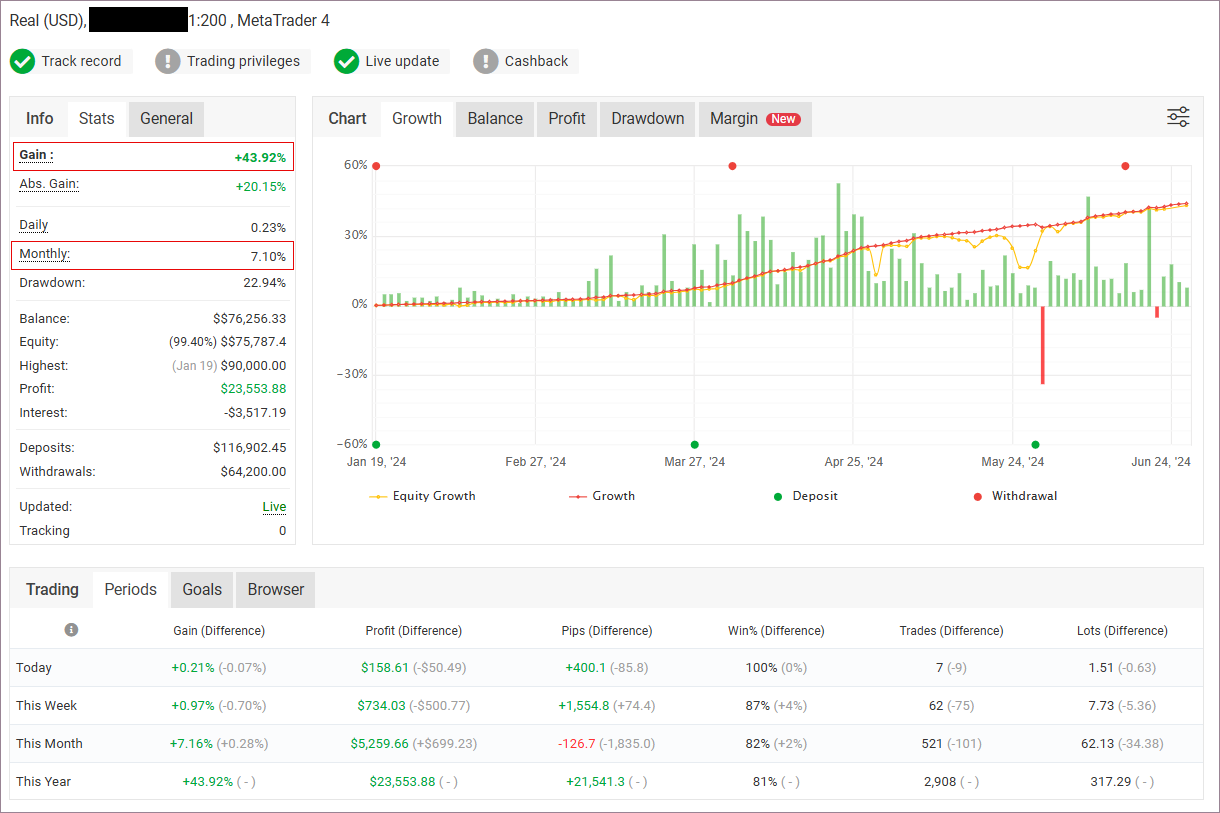Click the $$76,256.33 Balance value
The height and width of the screenshot is (813, 1220).
(x=249, y=319)
